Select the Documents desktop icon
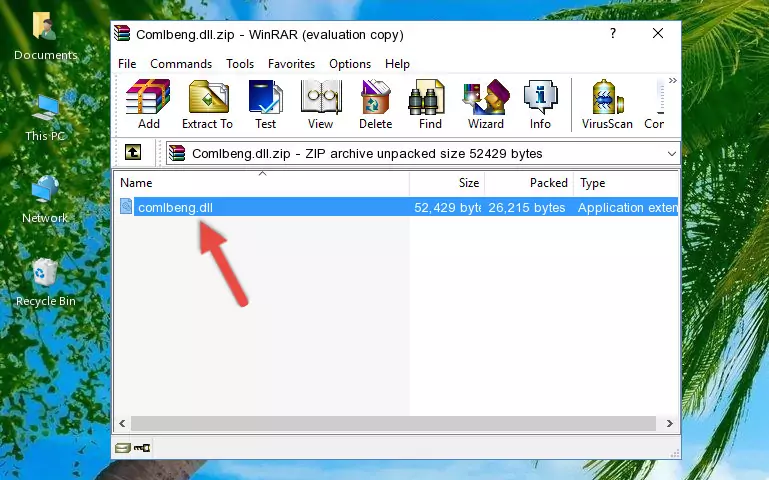Viewport: 769px width, 480px height. pyautogui.click(x=45, y=36)
